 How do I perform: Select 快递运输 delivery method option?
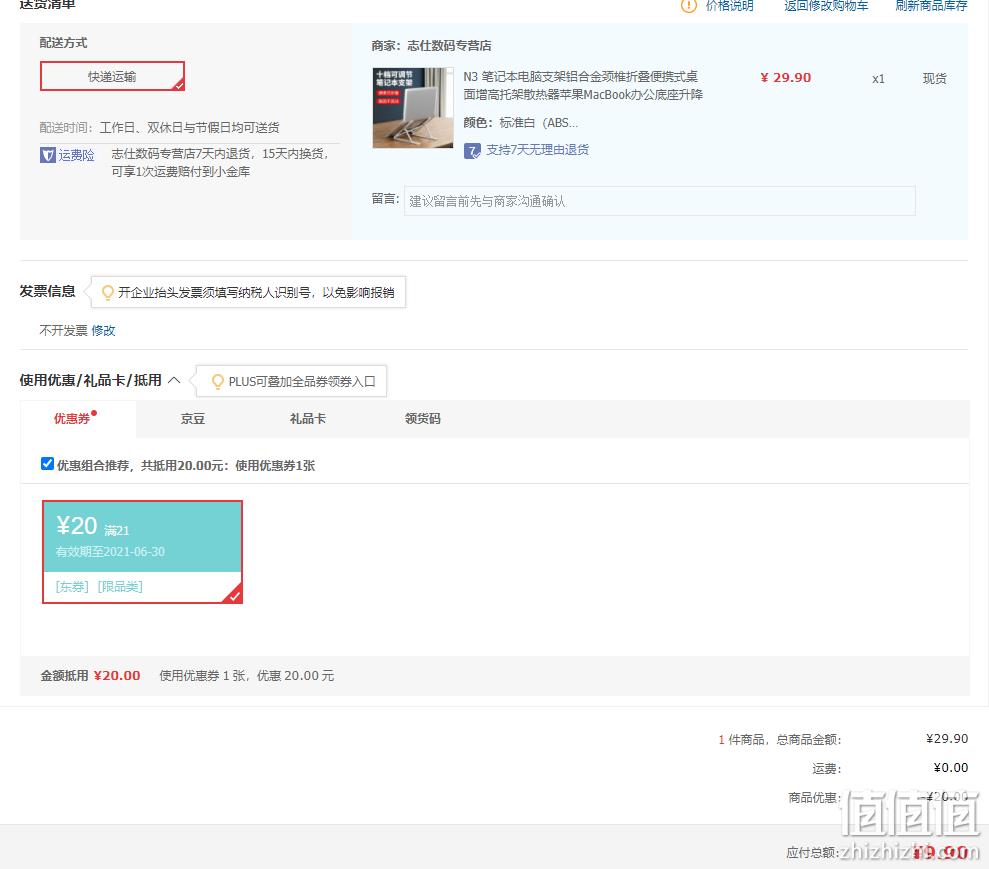(x=112, y=76)
